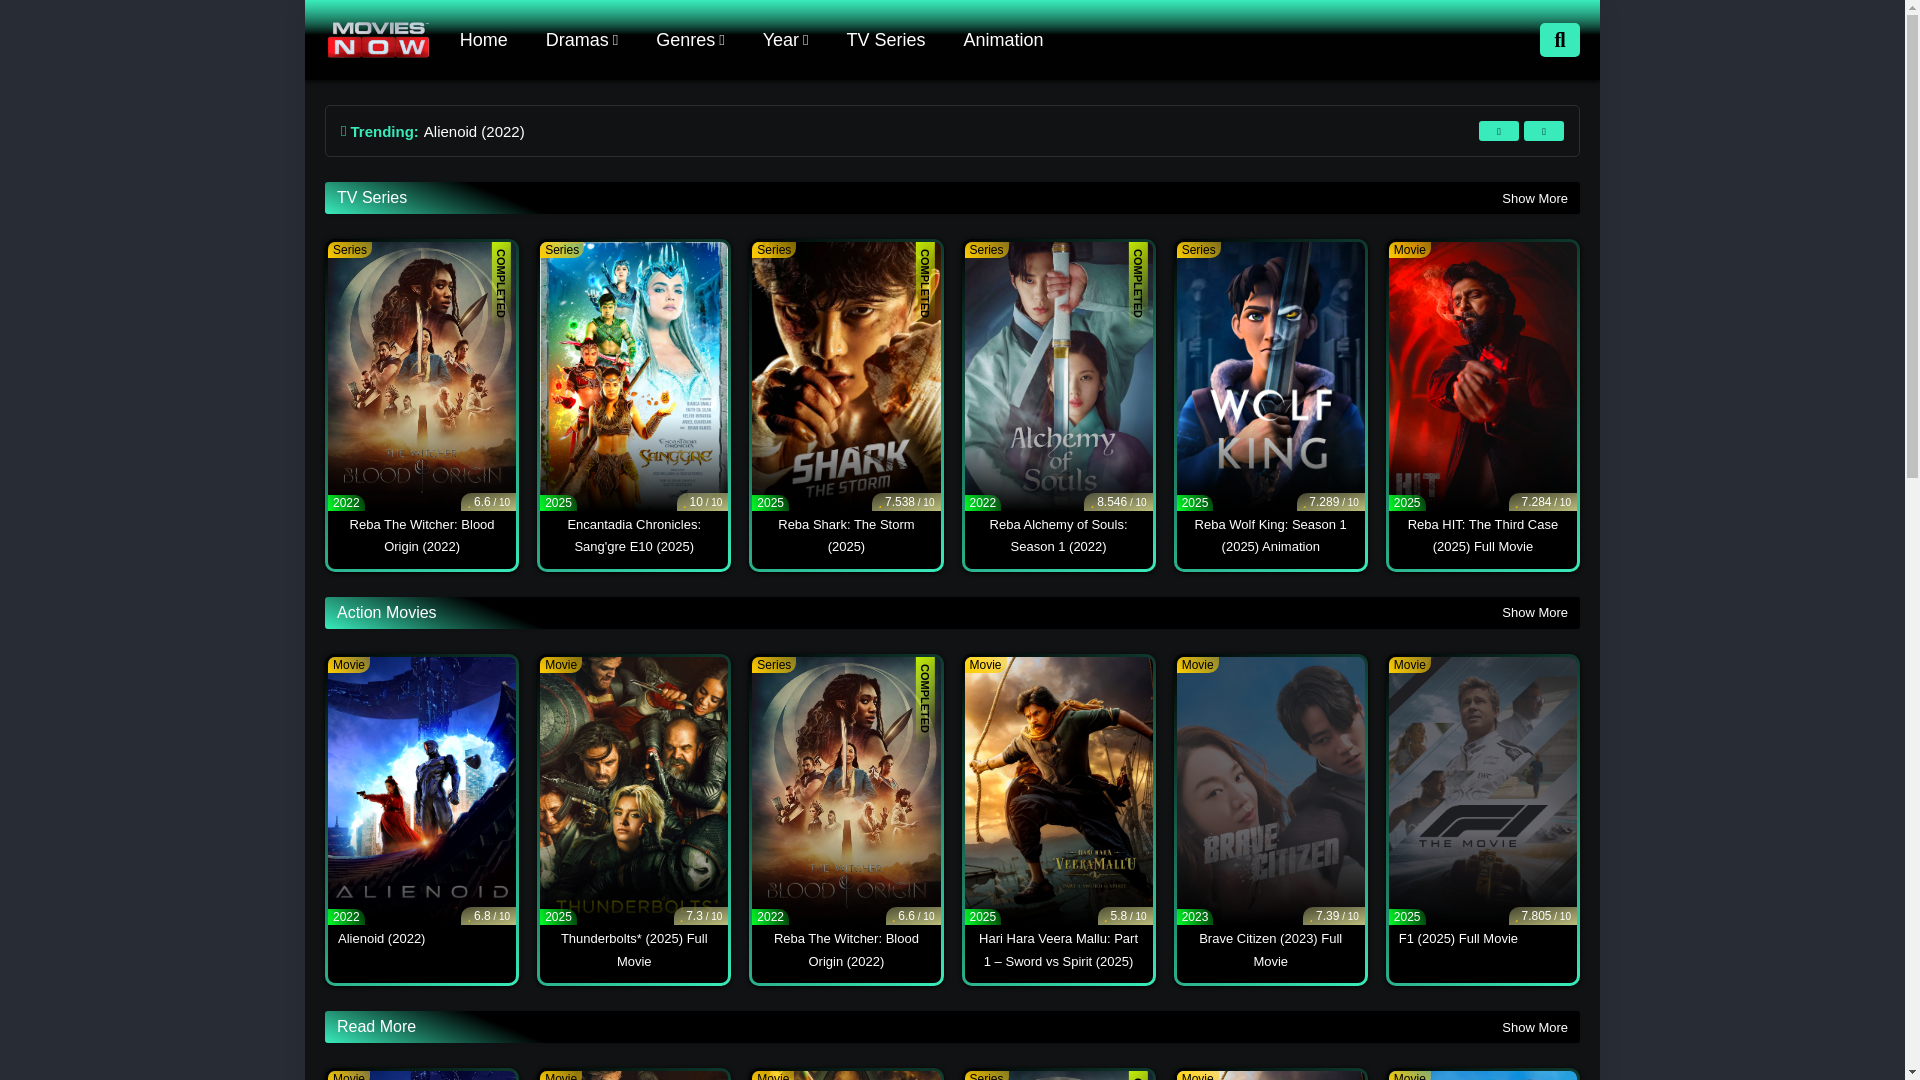The height and width of the screenshot is (1080, 1920).
Task: Show more TV Series
Action: point(1534,198)
